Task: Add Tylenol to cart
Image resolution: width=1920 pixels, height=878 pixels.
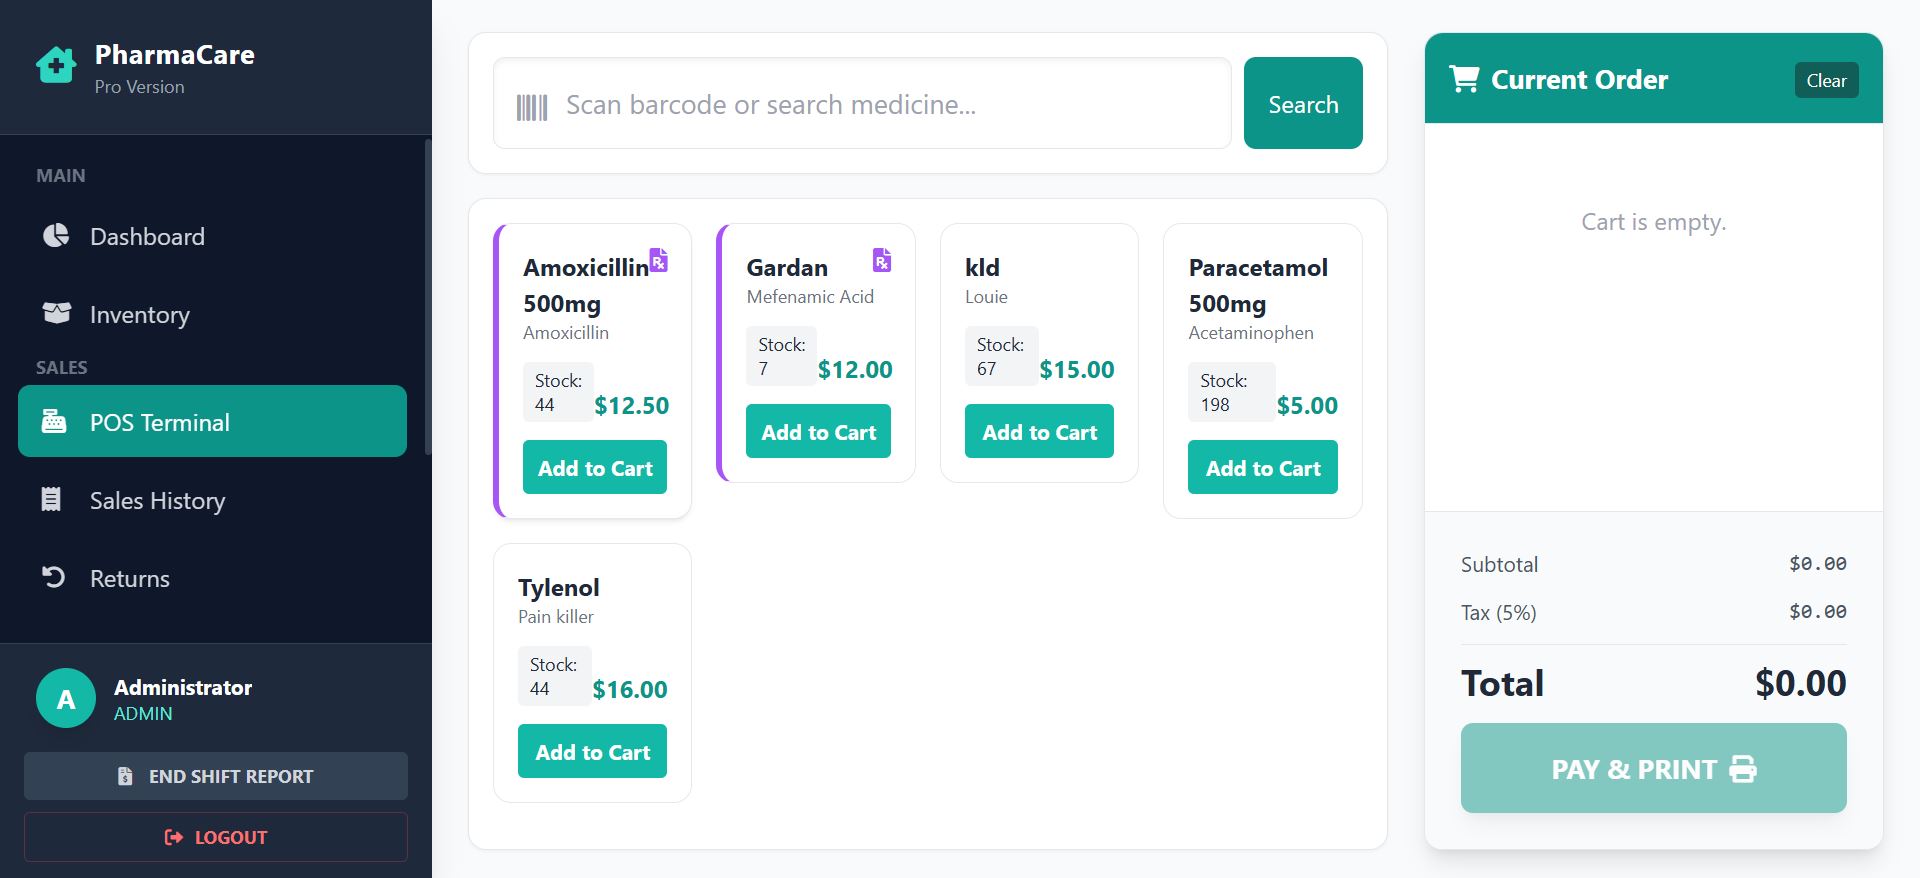Action: click(x=592, y=751)
